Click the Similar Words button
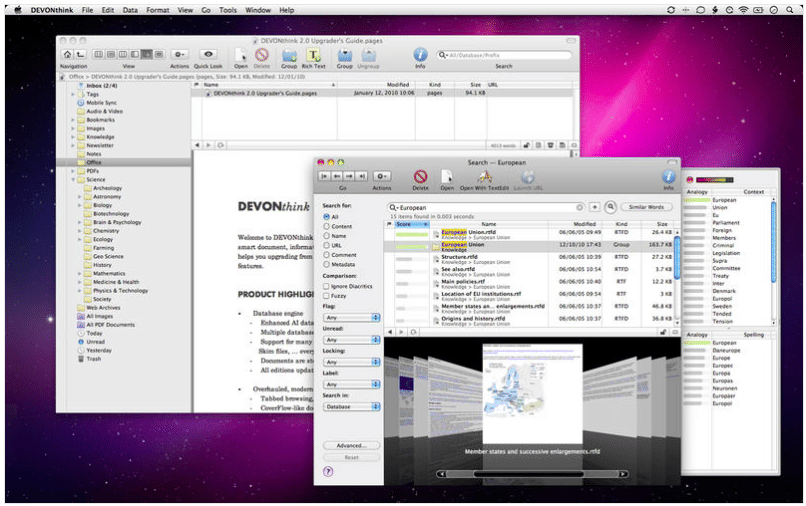Viewport: 806px width, 506px height. click(647, 207)
